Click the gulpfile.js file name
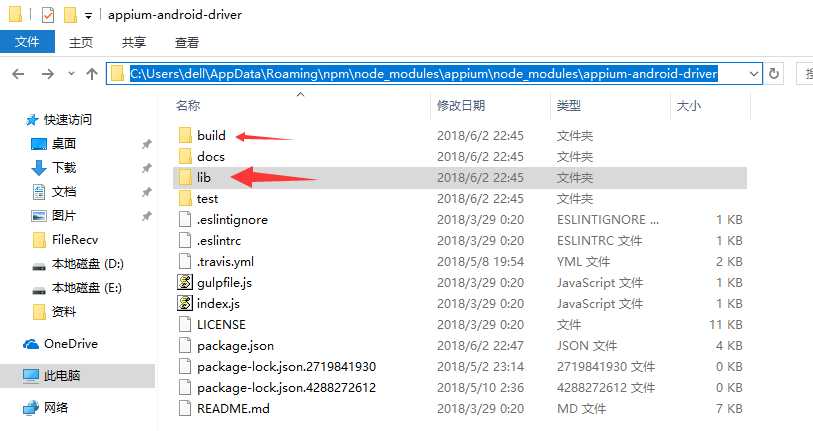The image size is (813, 431). 225,283
